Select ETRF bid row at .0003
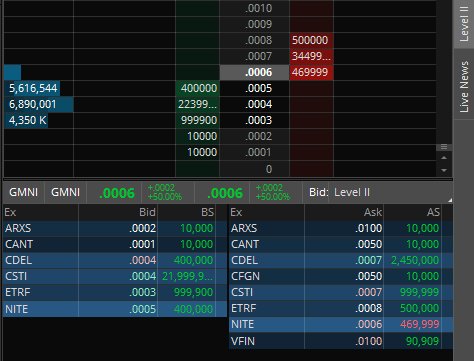 tap(115, 292)
